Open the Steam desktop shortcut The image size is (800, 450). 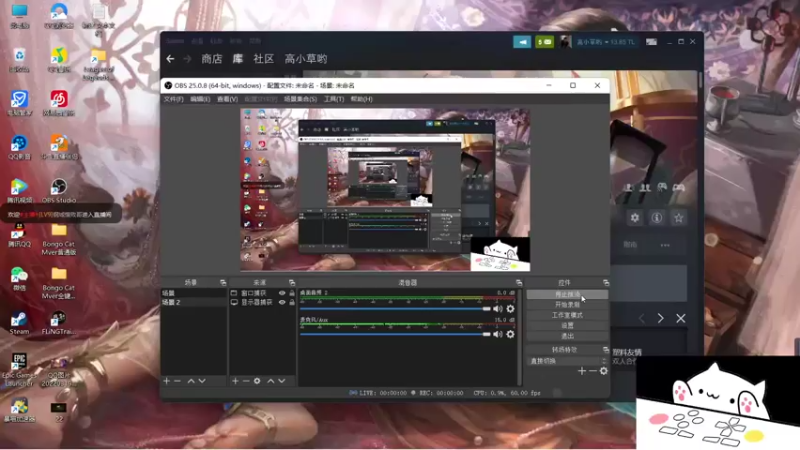[x=19, y=323]
